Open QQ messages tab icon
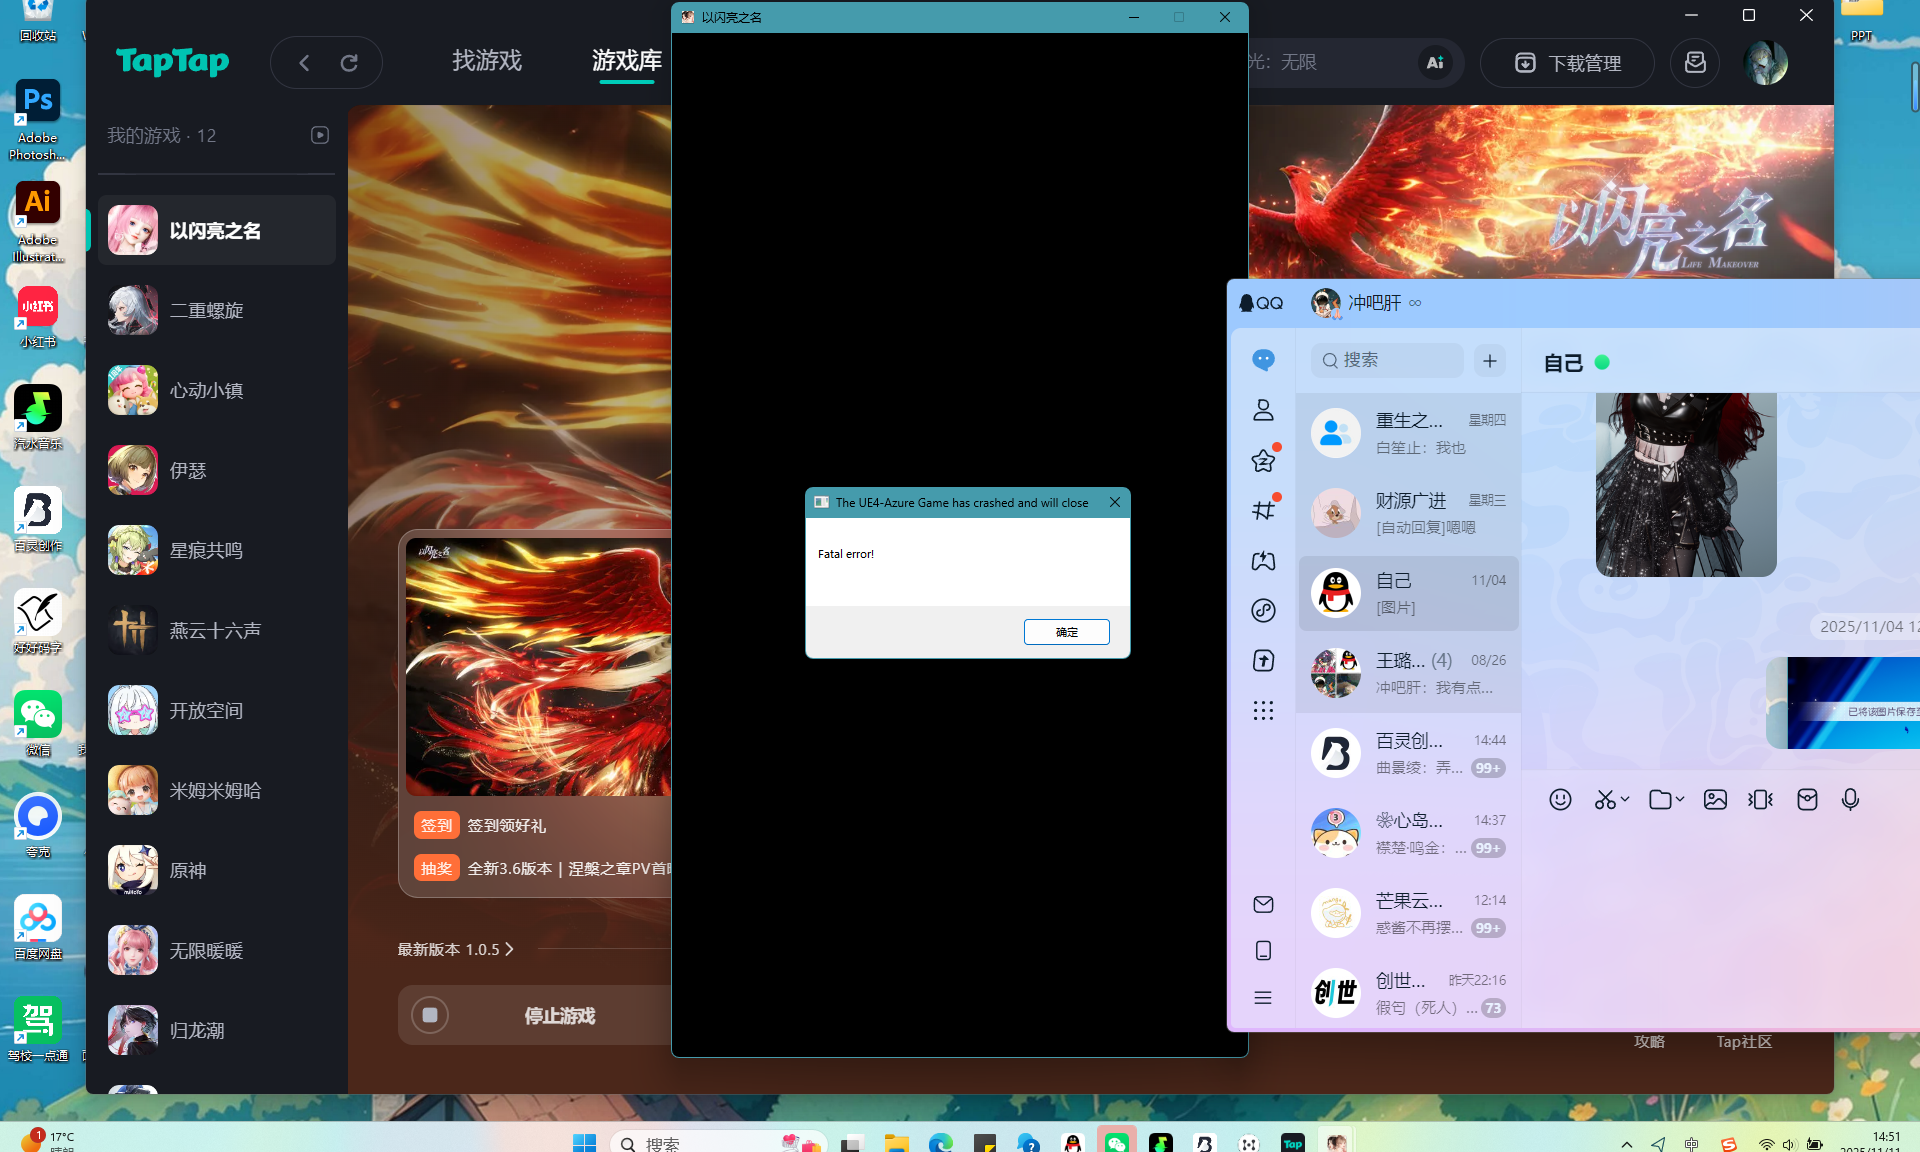The image size is (1920, 1152). 1264,360
